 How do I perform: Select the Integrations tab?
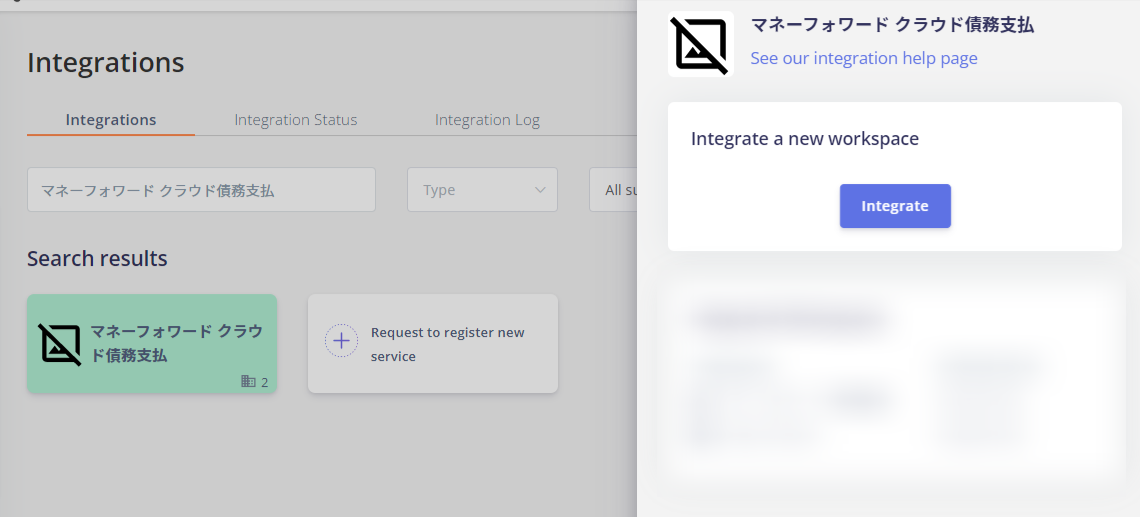[x=111, y=119]
